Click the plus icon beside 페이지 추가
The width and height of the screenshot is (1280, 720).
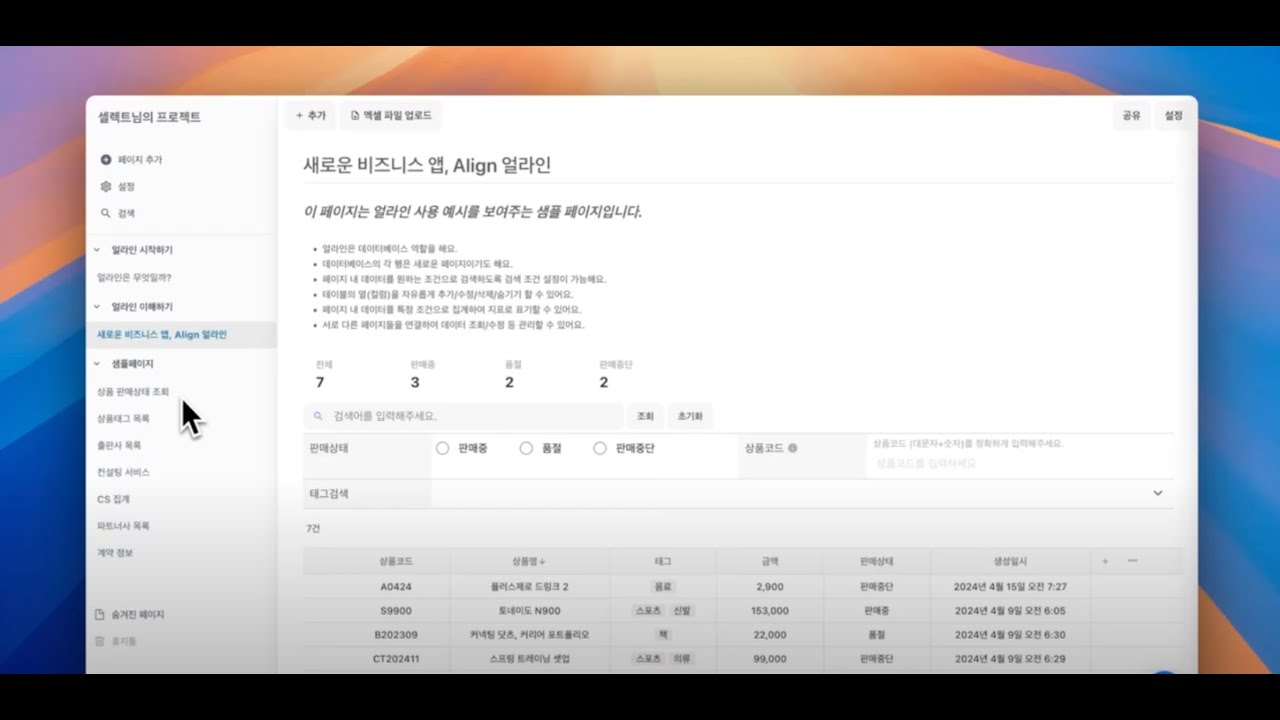tap(106, 160)
